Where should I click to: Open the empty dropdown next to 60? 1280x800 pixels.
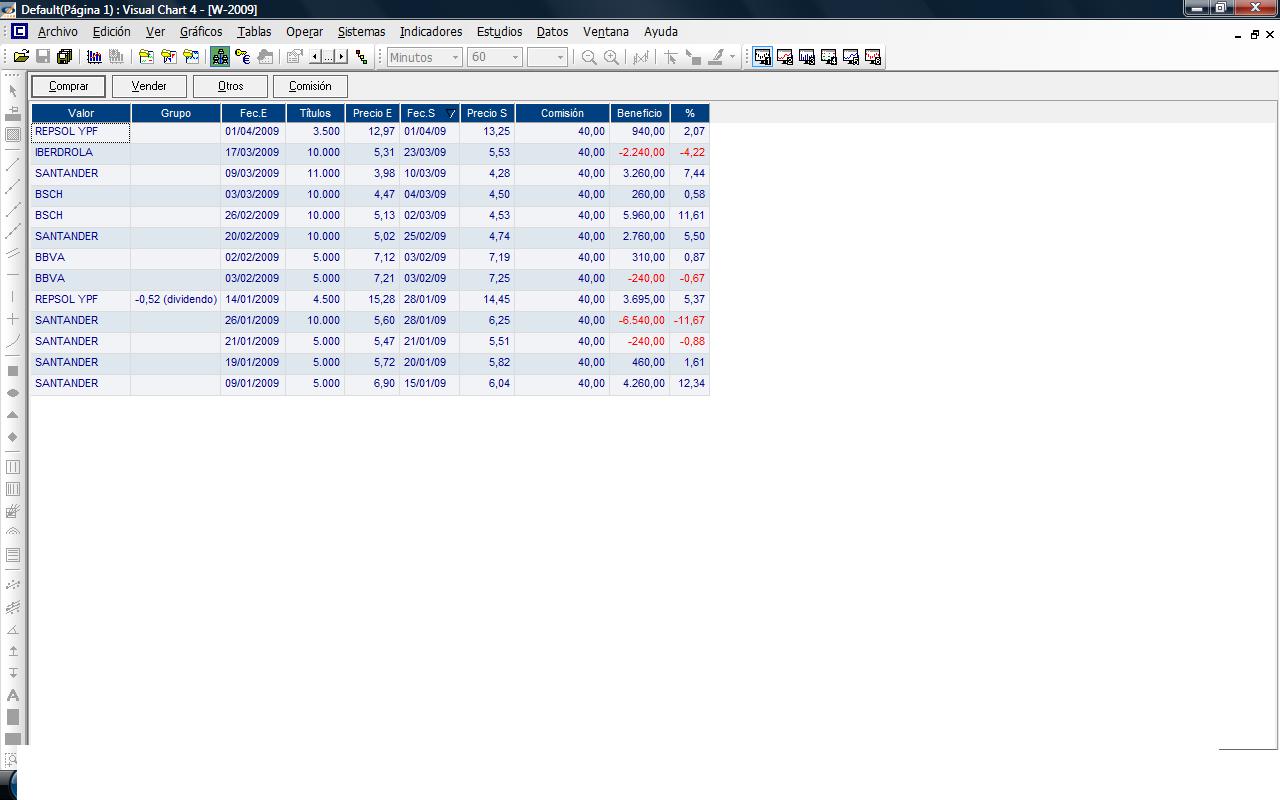547,57
